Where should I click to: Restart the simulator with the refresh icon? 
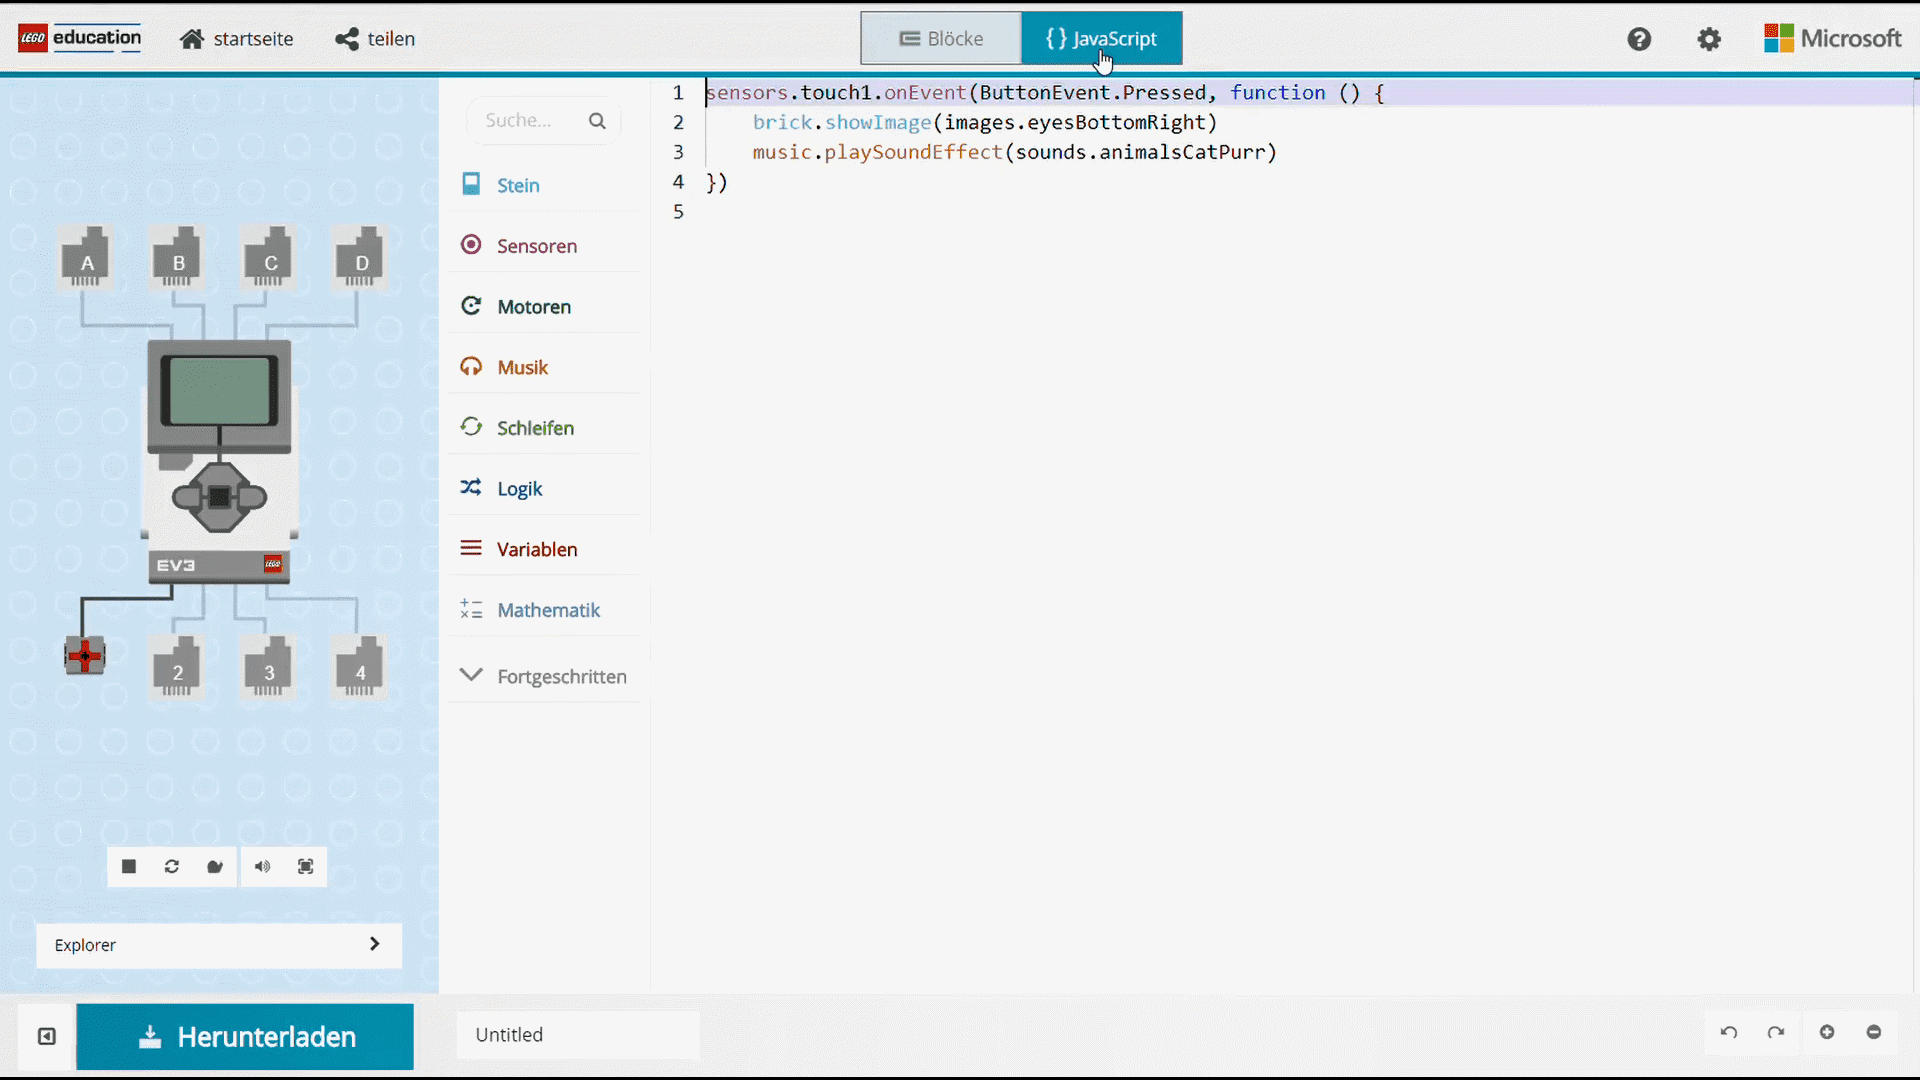pos(172,866)
